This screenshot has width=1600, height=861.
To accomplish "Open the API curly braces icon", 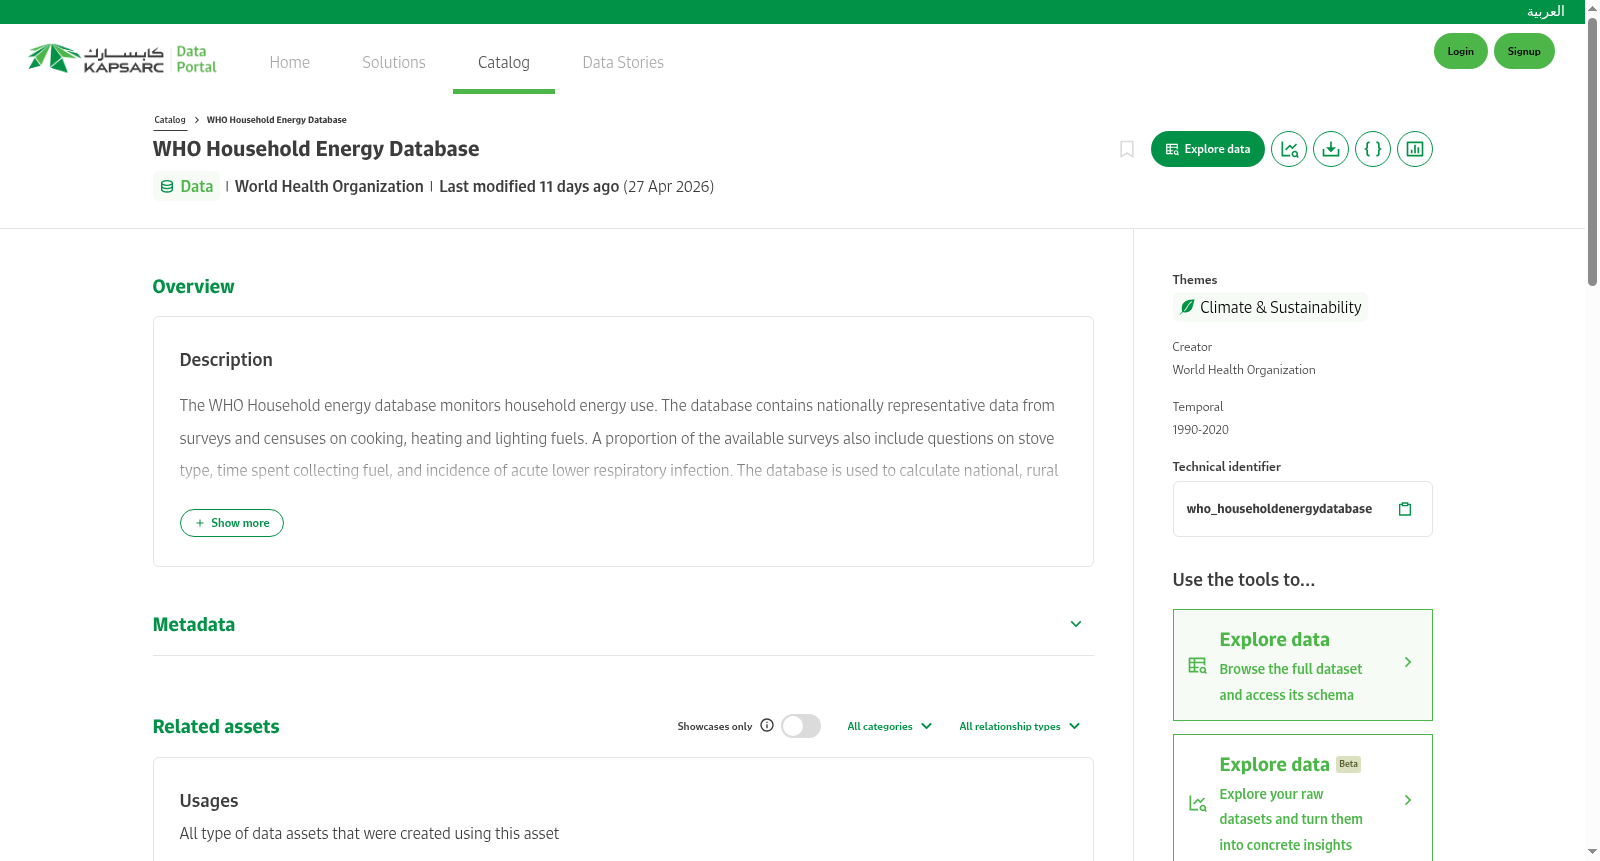I will pos(1373,149).
